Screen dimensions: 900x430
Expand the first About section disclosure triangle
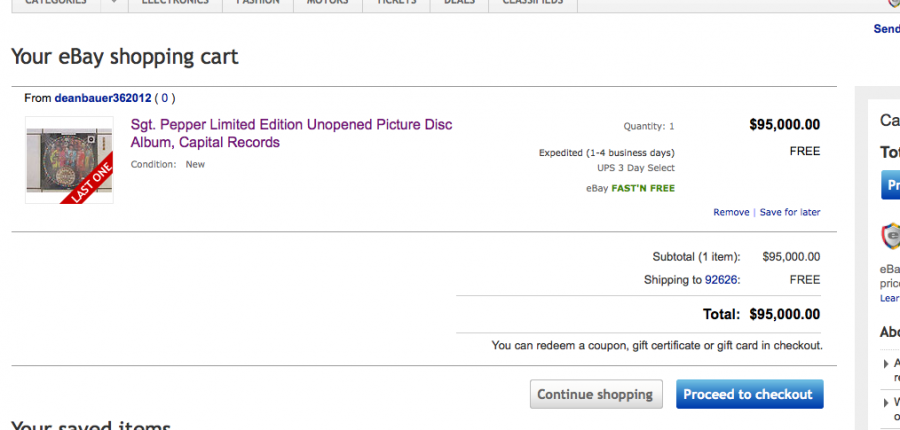886,364
